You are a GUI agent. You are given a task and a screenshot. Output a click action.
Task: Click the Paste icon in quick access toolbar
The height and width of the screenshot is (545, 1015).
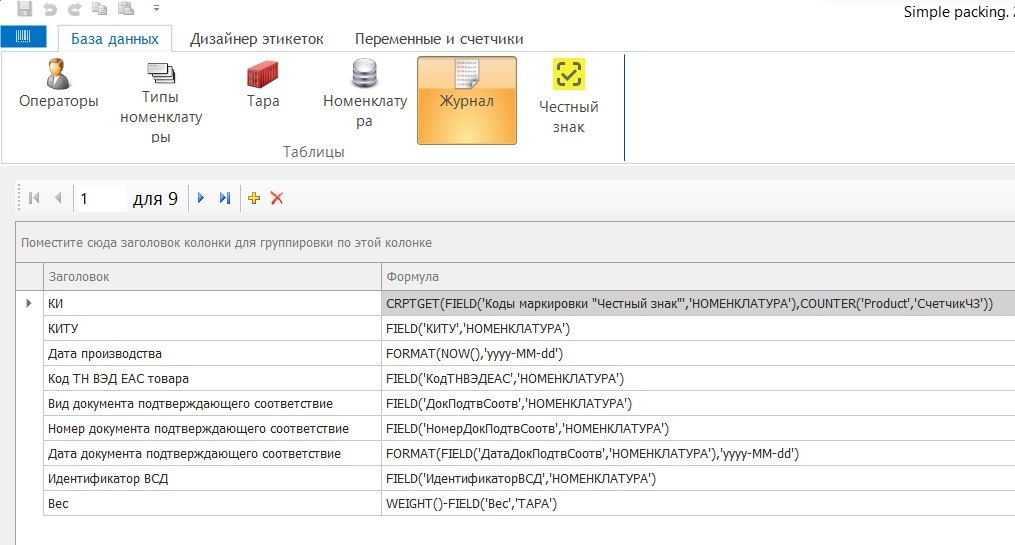point(126,8)
